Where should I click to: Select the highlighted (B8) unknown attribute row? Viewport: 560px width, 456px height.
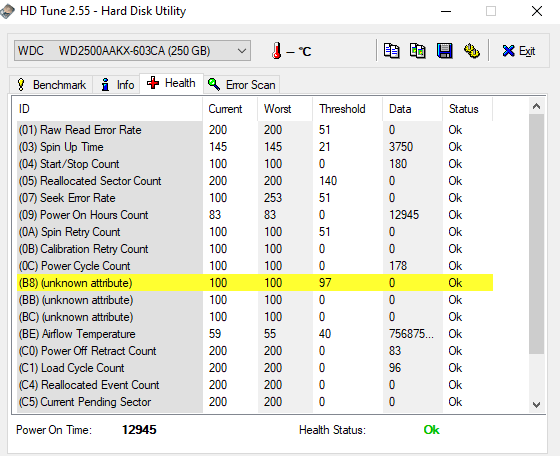click(x=255, y=283)
